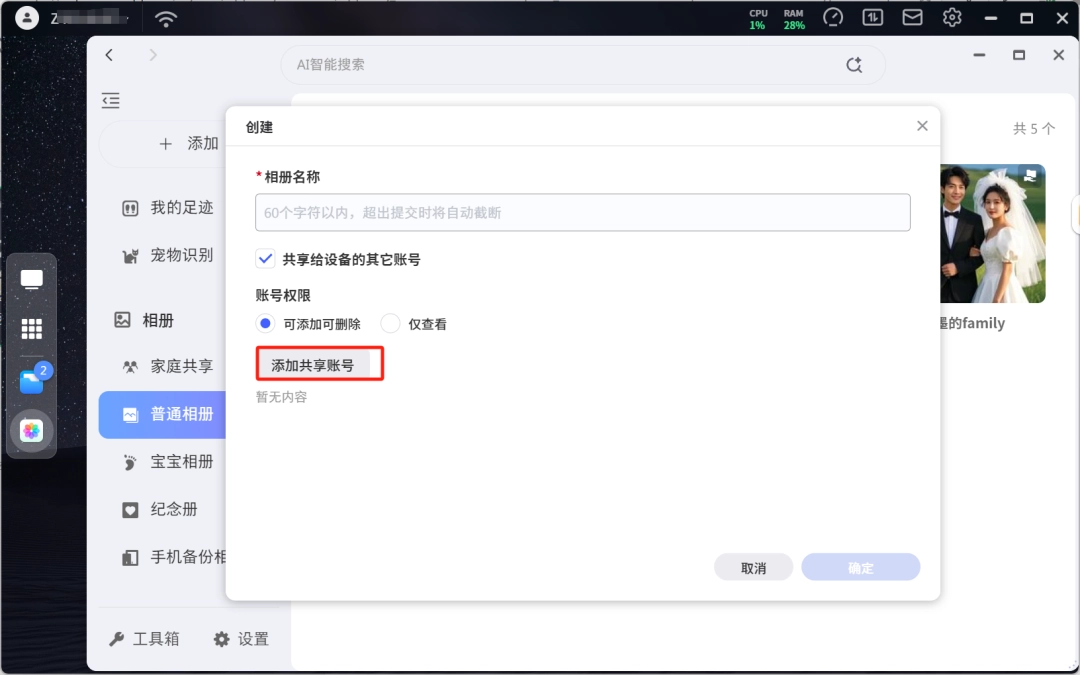Click 取消 to cancel album creation
This screenshot has width=1080, height=675.
[x=754, y=568]
